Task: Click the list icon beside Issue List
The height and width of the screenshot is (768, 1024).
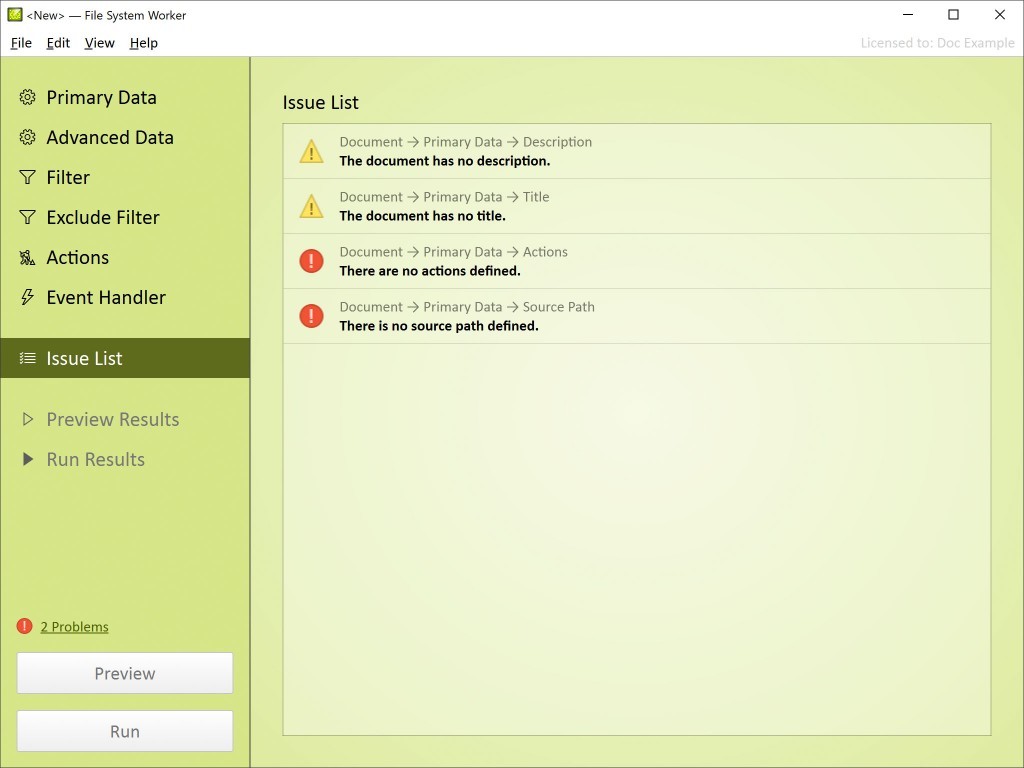Action: coord(27,358)
